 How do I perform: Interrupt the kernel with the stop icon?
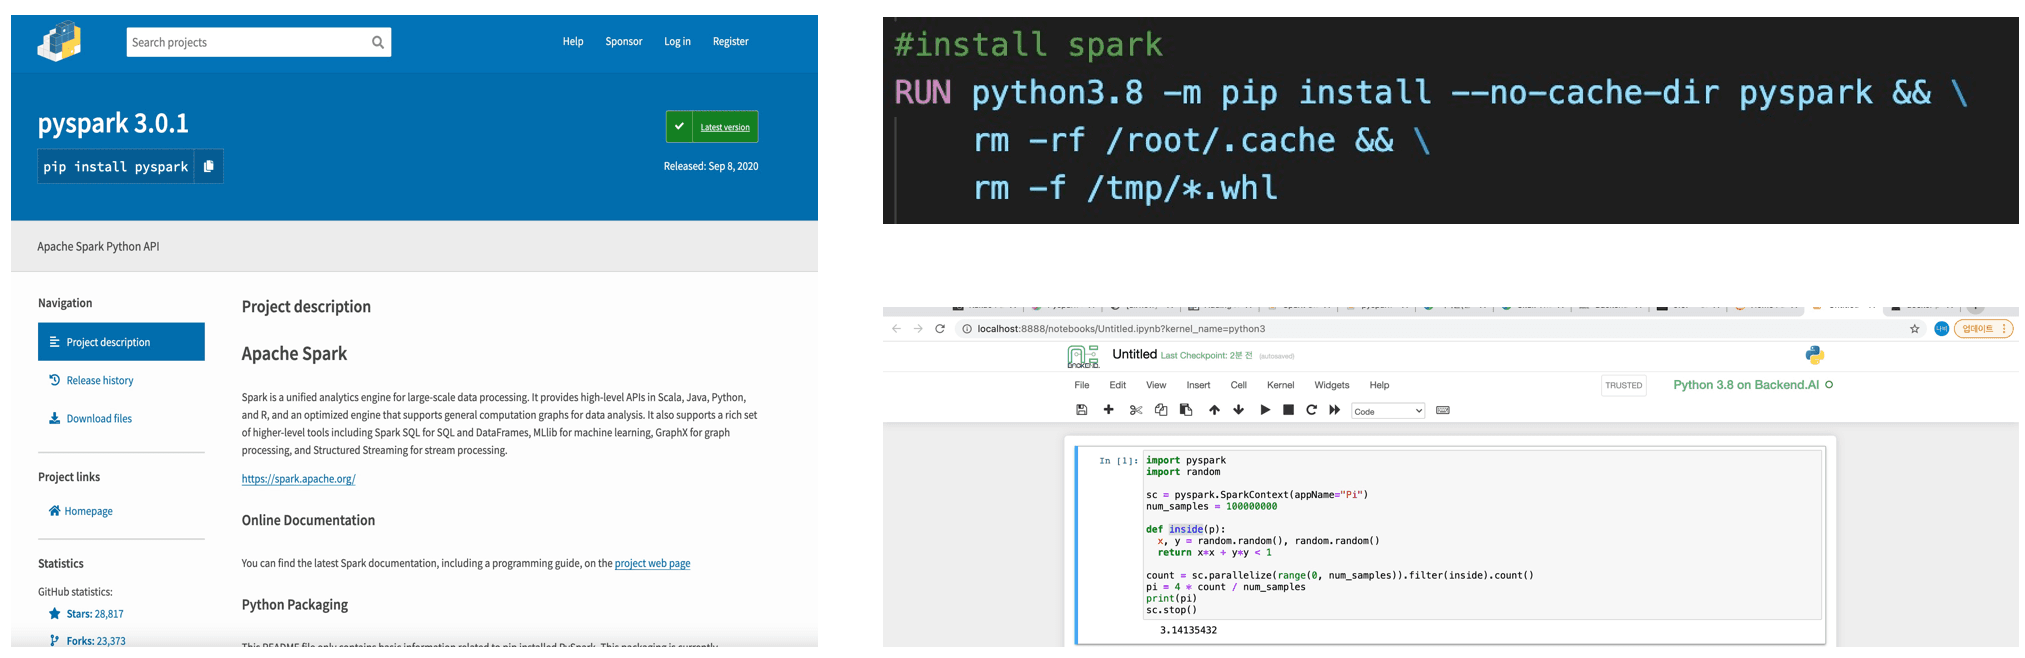tap(1288, 410)
